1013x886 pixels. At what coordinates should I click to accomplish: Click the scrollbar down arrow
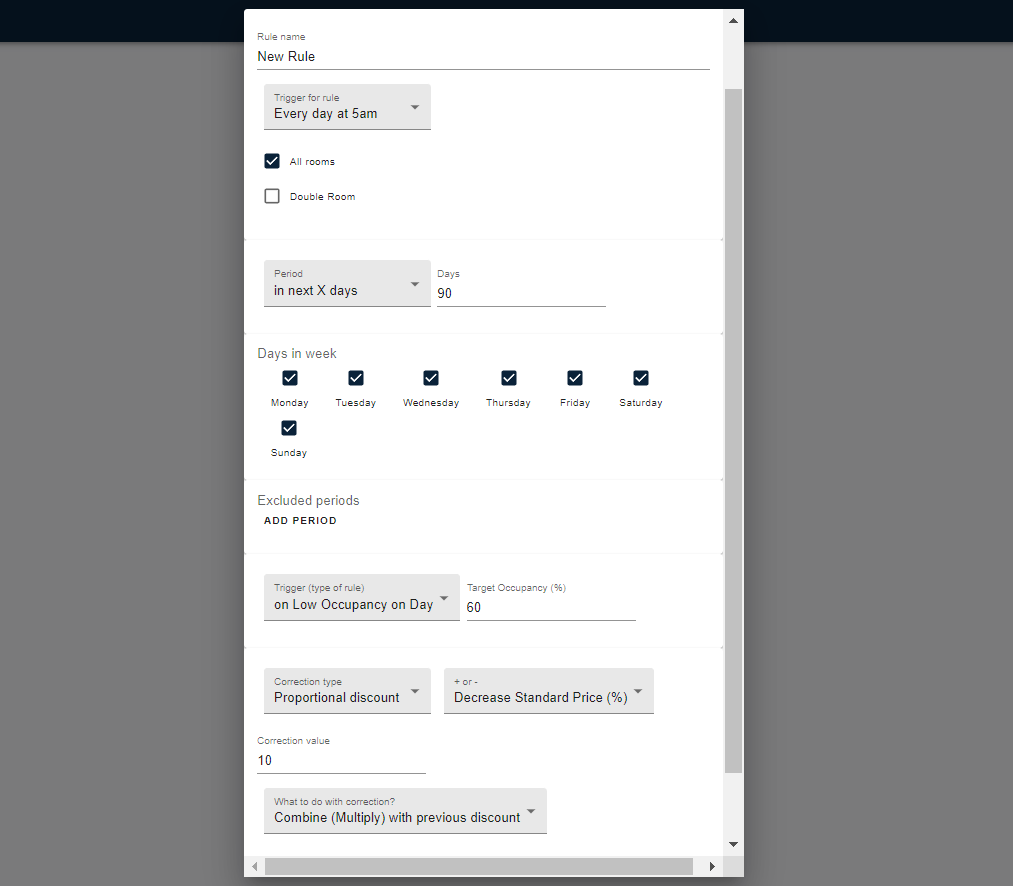coord(733,843)
